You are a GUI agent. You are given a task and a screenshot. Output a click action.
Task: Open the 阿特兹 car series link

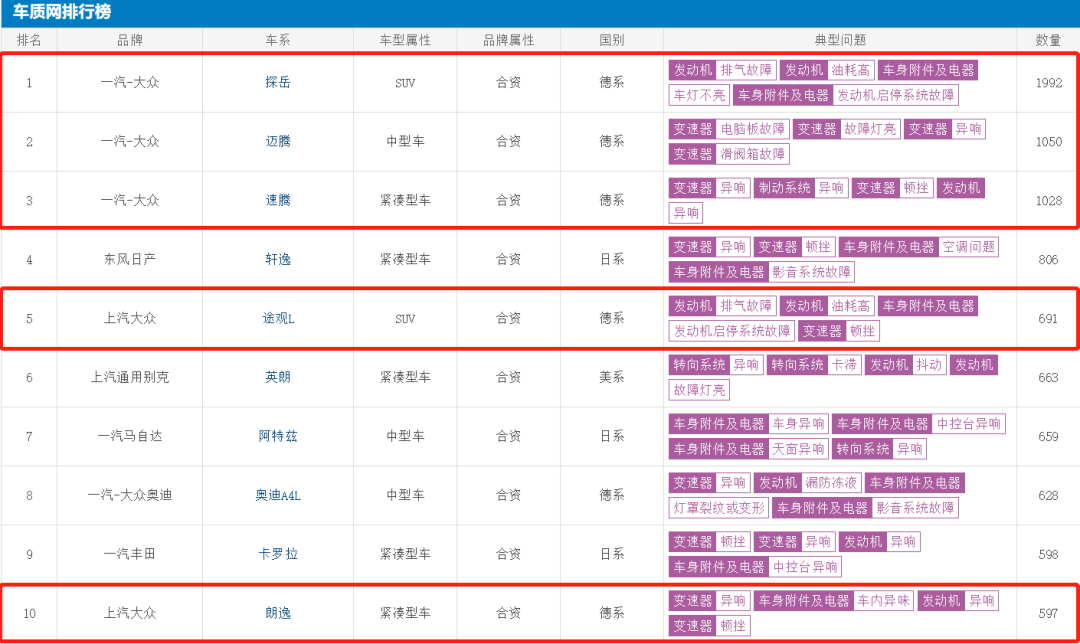(x=278, y=436)
